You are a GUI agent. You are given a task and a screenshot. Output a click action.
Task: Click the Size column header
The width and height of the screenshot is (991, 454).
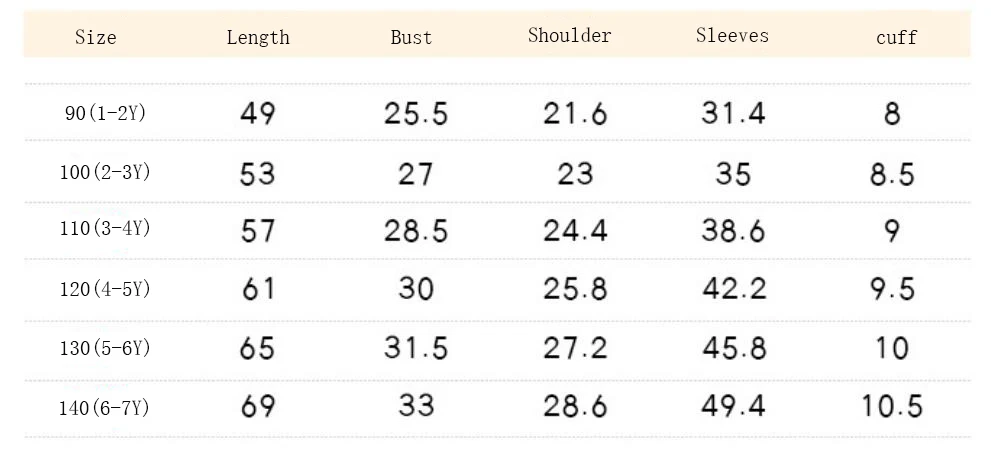[96, 38]
